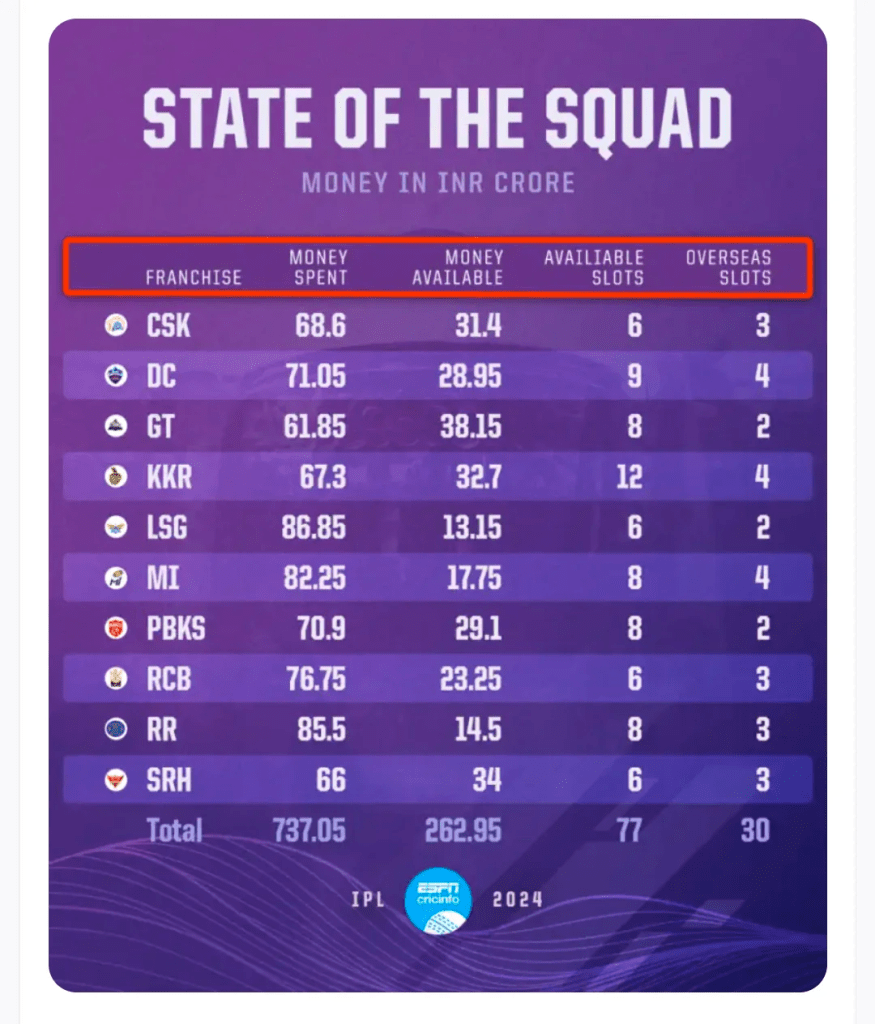Click the CSK team logo icon
Screen dimensions: 875x1024
(116, 325)
